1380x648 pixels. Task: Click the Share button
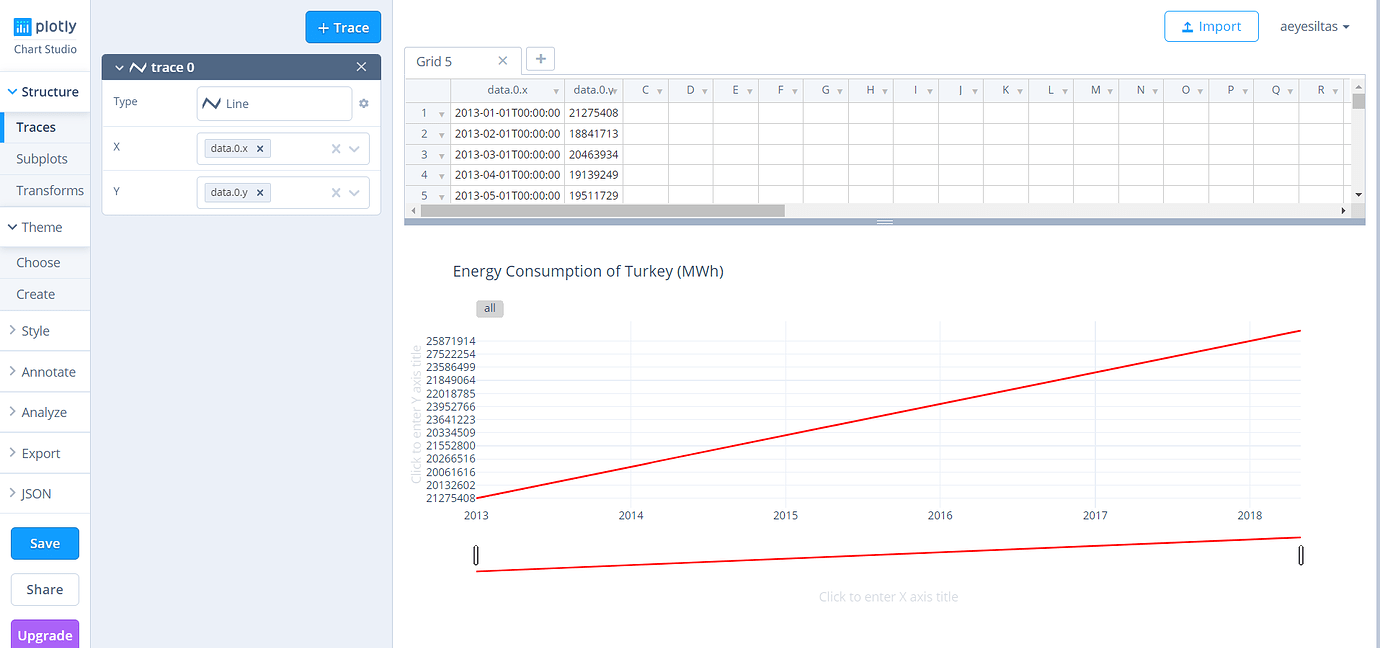tap(45, 589)
